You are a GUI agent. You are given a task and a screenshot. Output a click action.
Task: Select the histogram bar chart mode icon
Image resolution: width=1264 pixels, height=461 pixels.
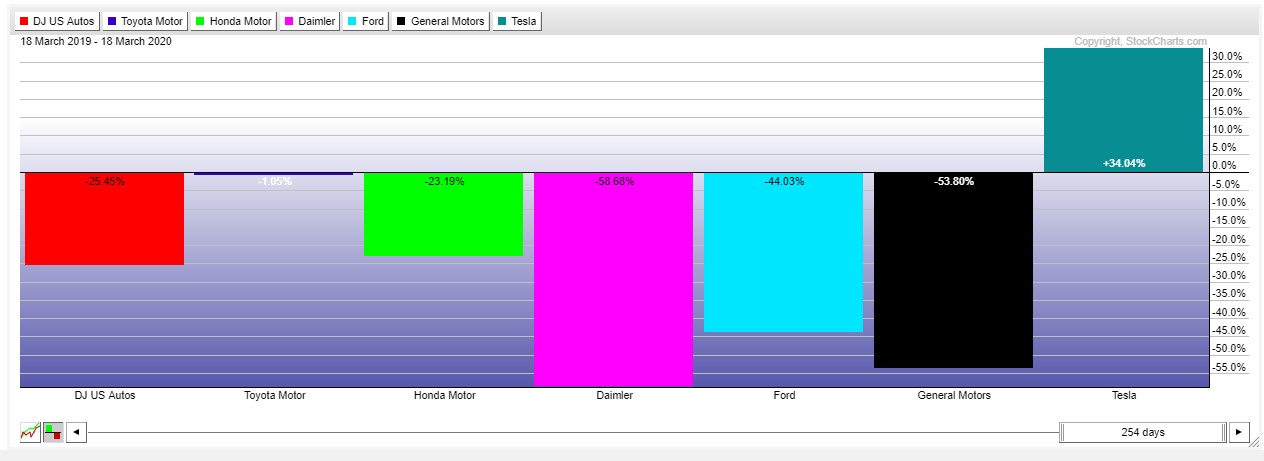tap(53, 432)
